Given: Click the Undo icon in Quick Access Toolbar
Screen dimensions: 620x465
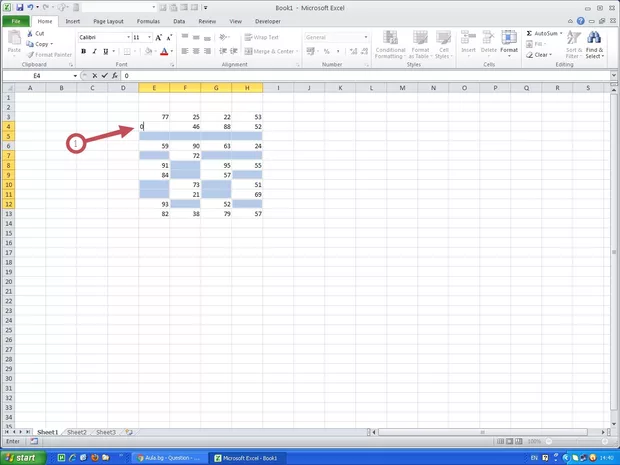Looking at the screenshot, I should coord(30,7).
